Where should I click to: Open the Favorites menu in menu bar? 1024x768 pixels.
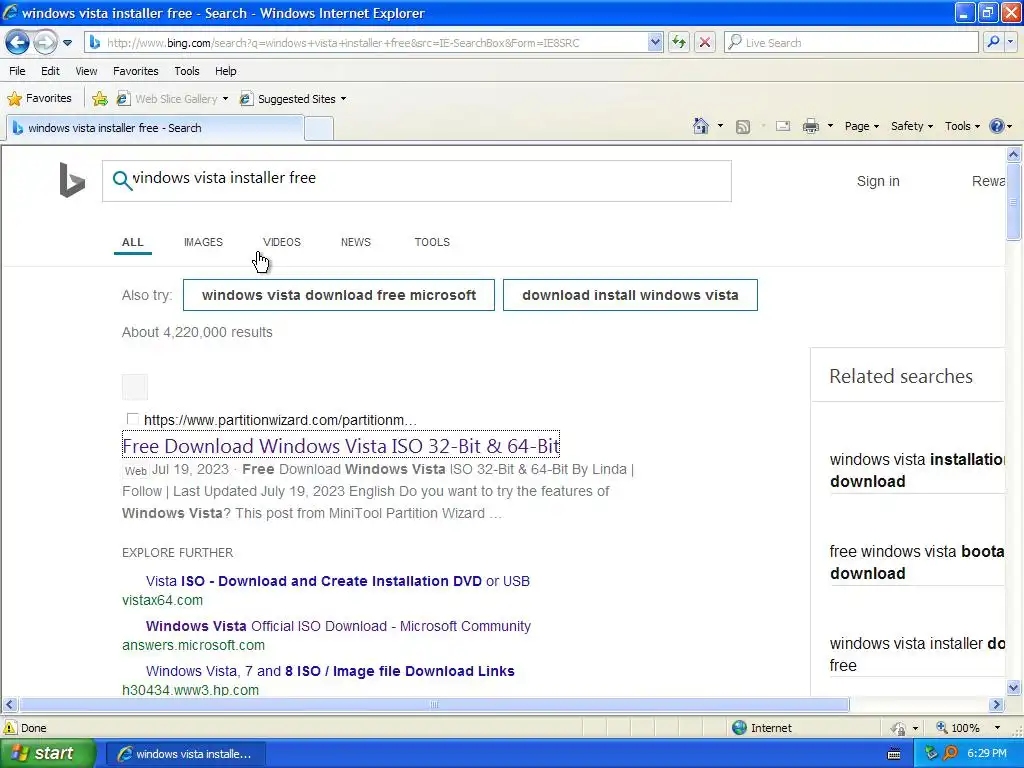(x=136, y=71)
